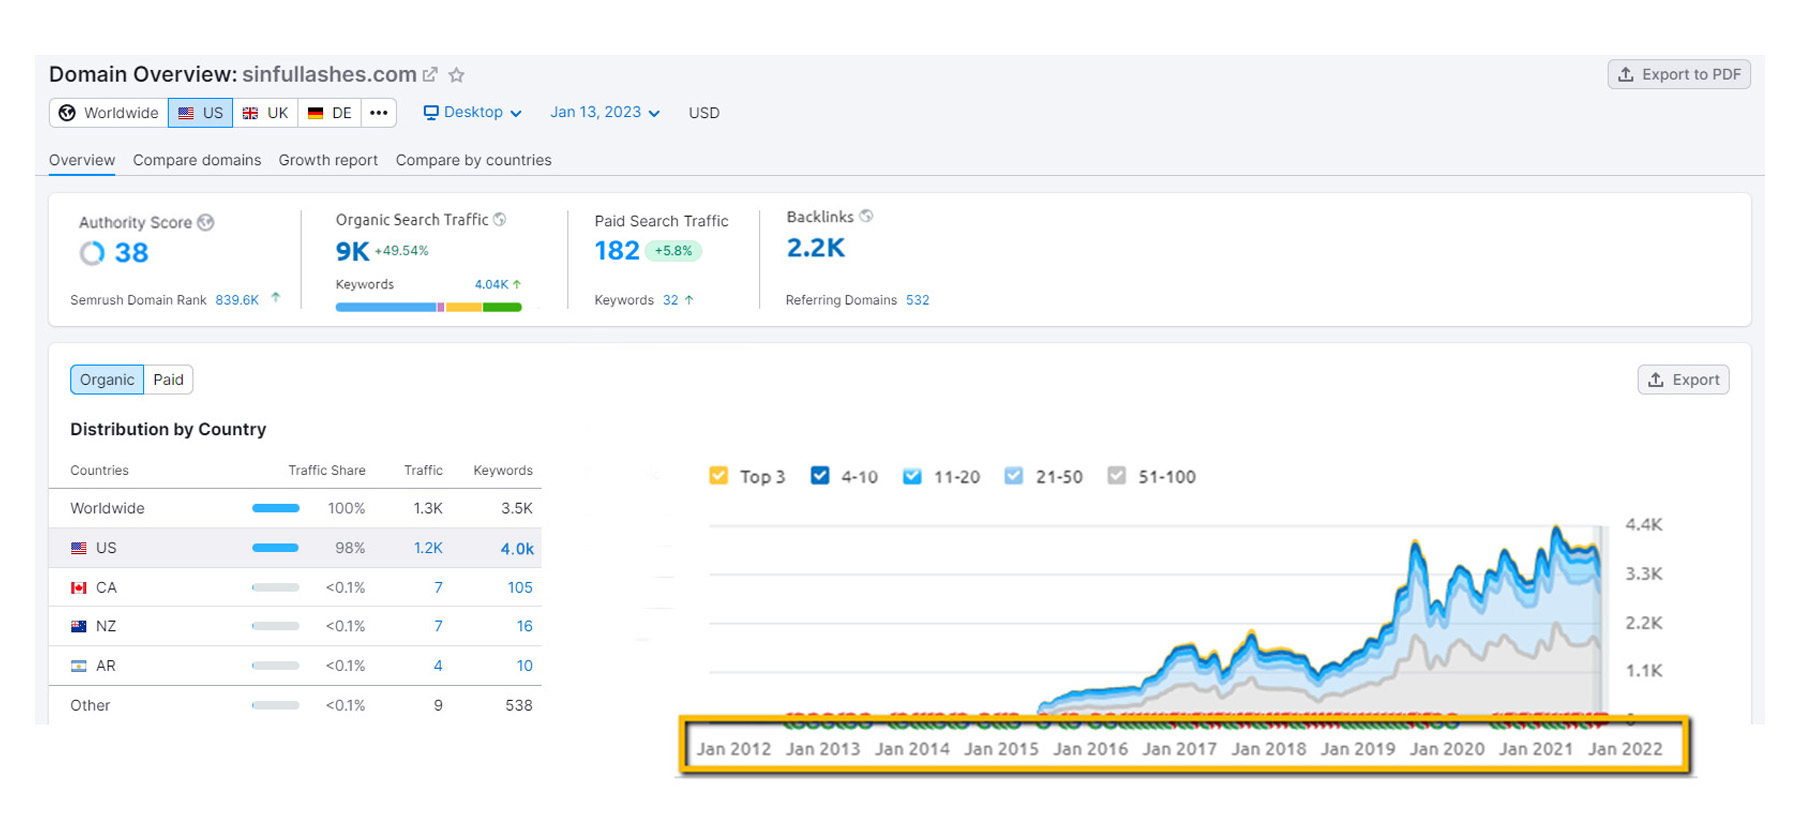This screenshot has height=832, width=1800.
Task: Choose the UK flag database
Action: [x=265, y=113]
